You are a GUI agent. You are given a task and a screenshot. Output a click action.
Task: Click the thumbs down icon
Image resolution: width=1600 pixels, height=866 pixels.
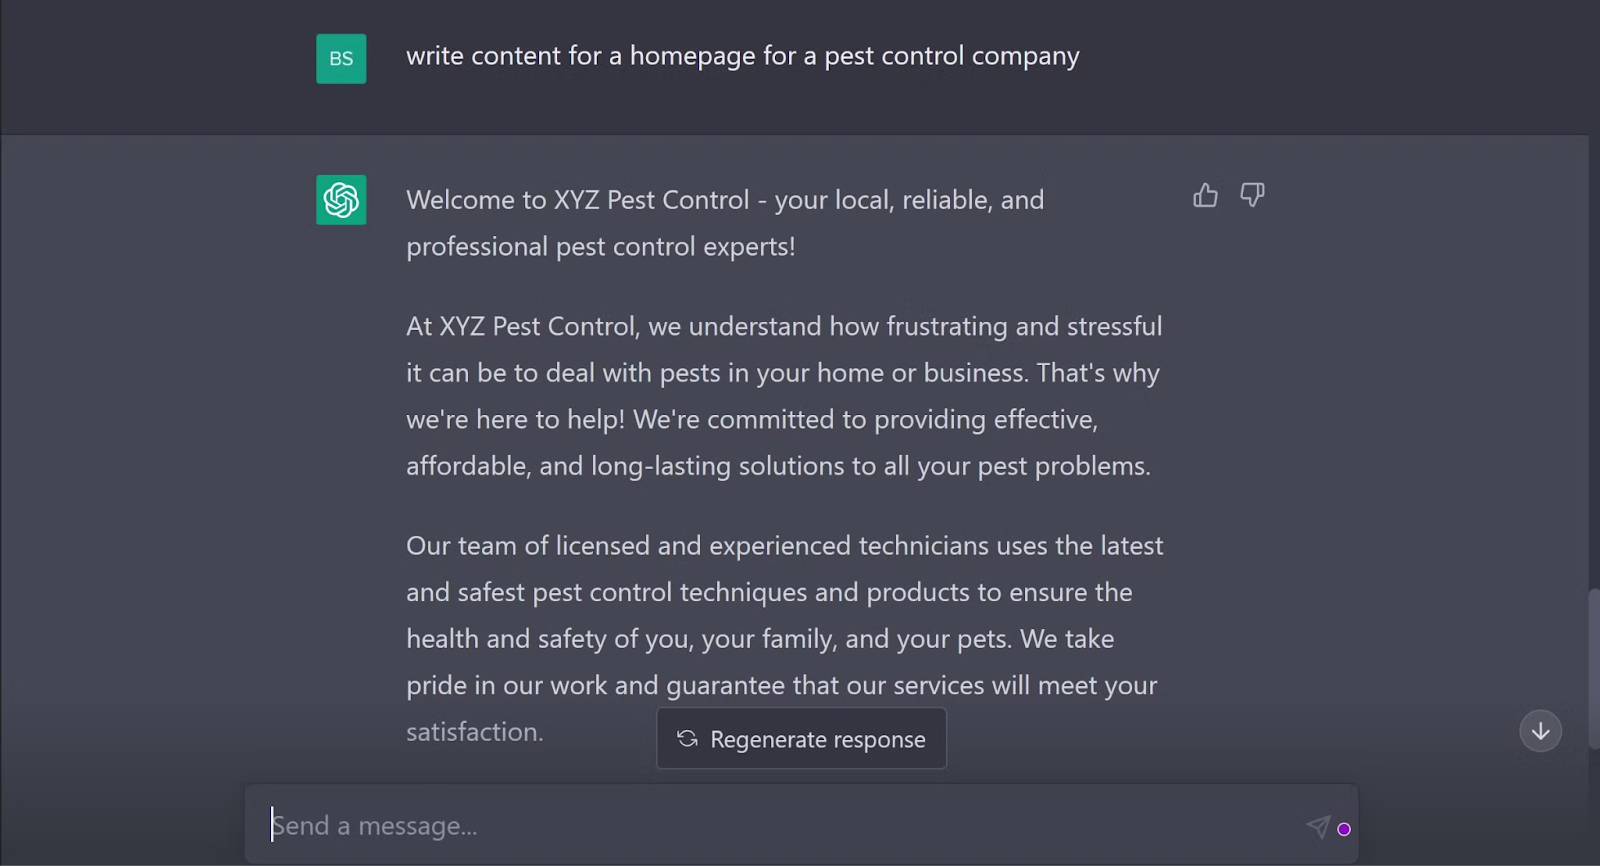tap(1252, 194)
